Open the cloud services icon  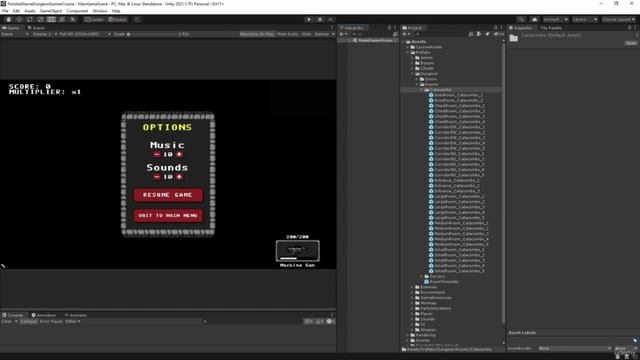tap(534, 19)
